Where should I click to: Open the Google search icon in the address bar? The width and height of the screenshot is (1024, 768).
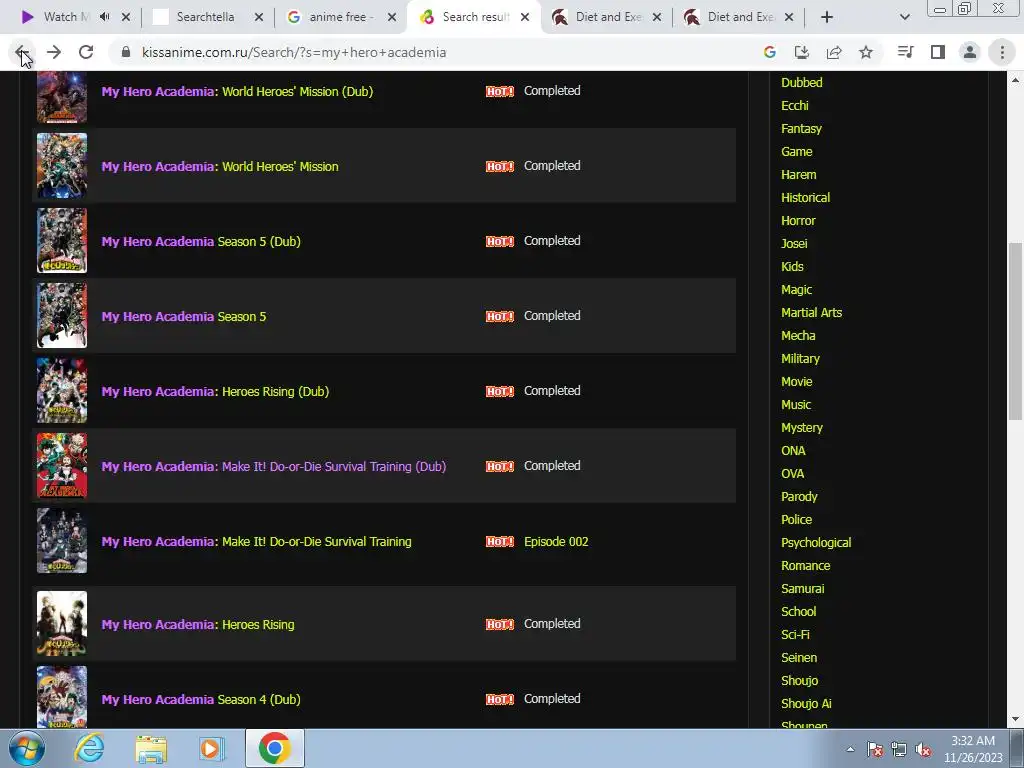click(x=770, y=52)
